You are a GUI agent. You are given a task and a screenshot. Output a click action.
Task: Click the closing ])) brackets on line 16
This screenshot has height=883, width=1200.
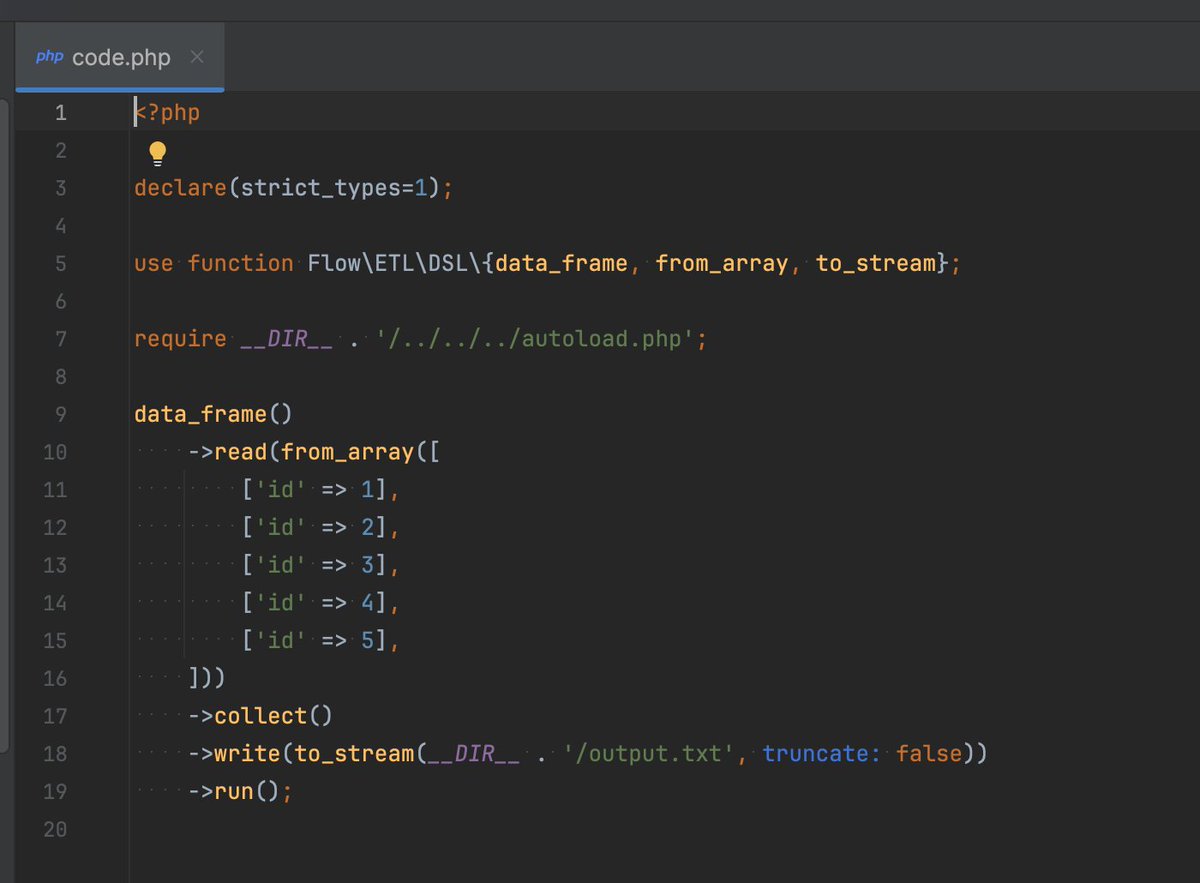[207, 678]
